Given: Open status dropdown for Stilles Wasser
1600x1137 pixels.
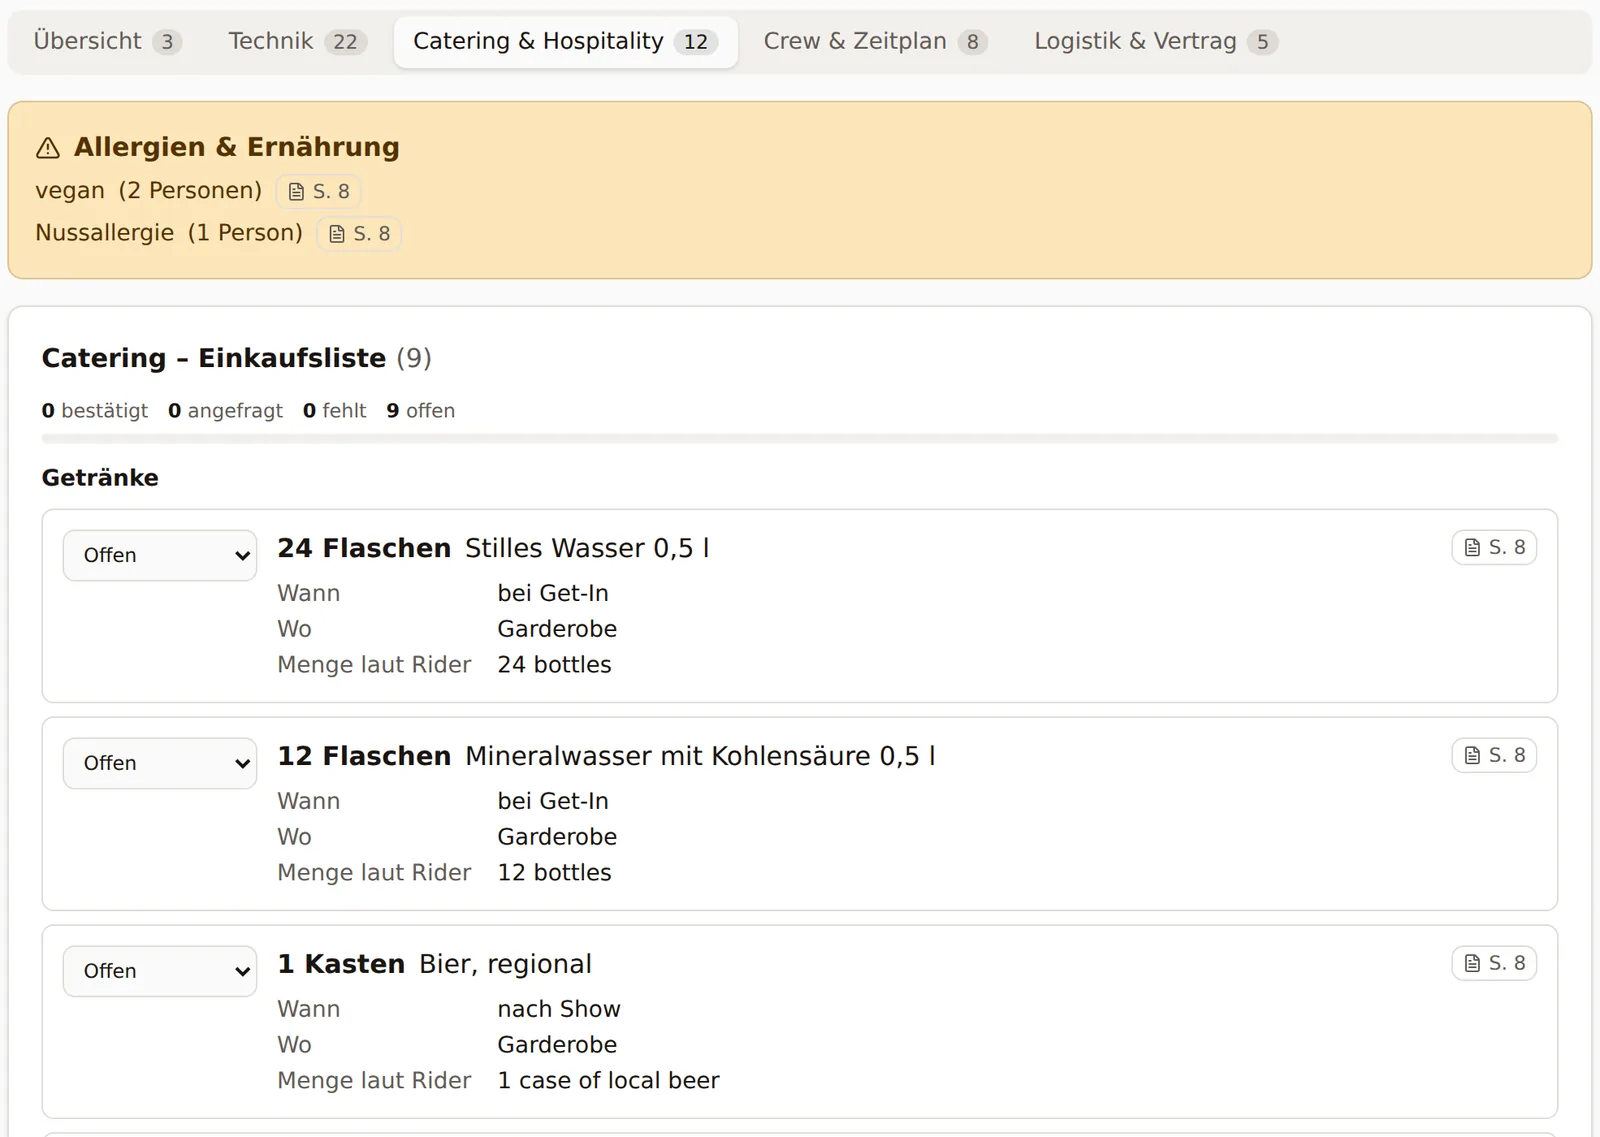Looking at the screenshot, I should pyautogui.click(x=160, y=555).
